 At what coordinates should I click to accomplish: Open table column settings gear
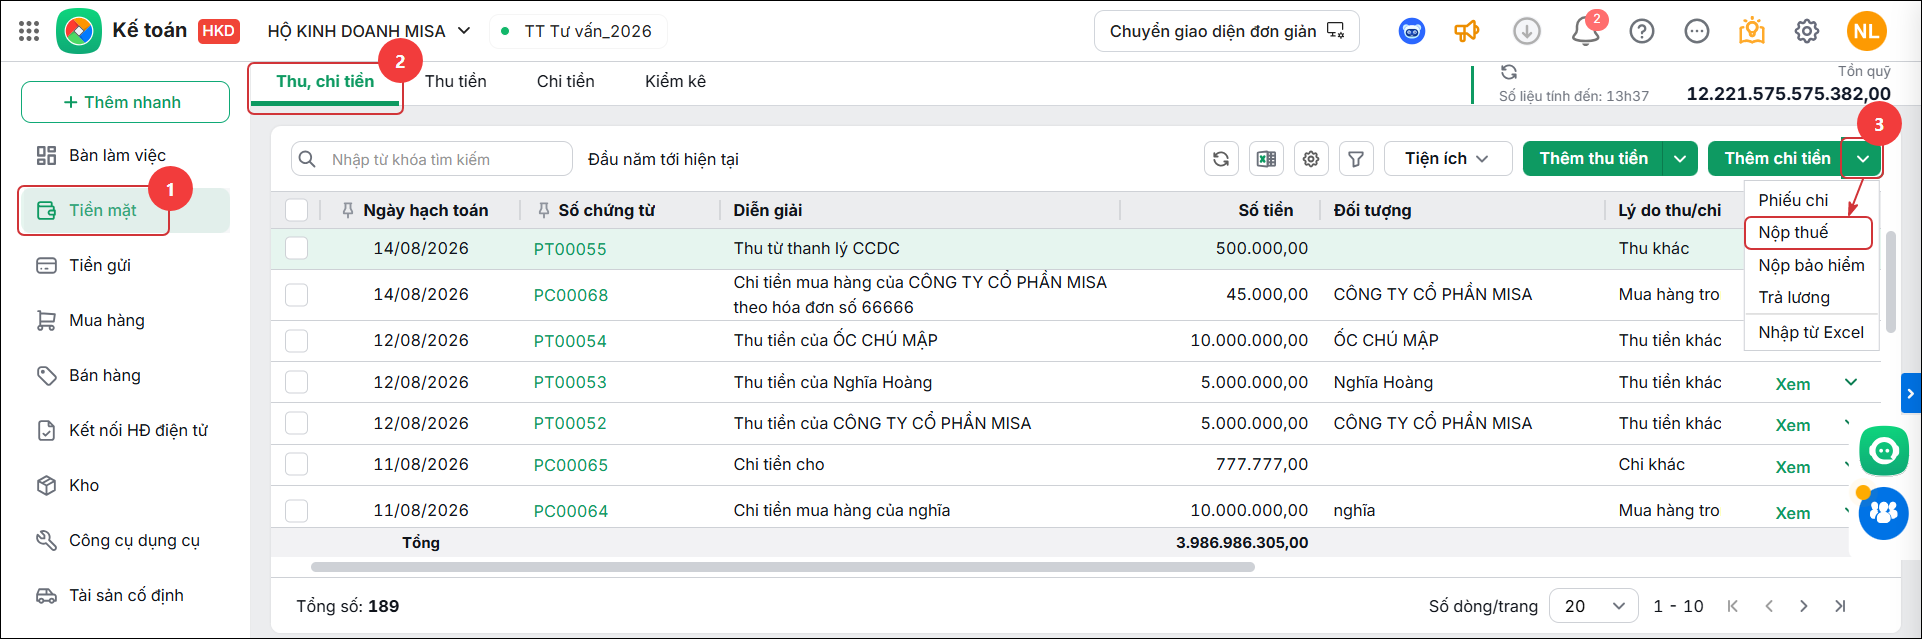pos(1311,159)
